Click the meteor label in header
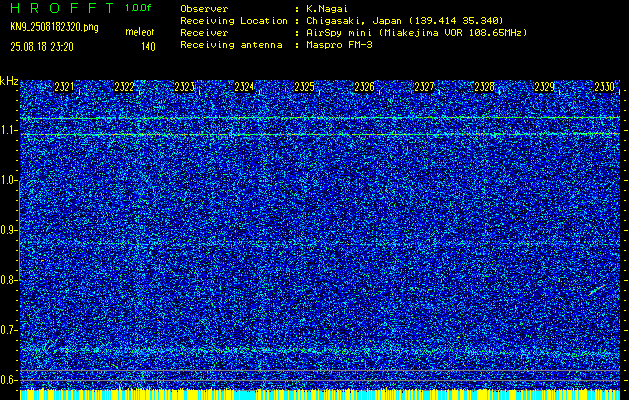The image size is (629, 400). pyautogui.click(x=140, y=32)
